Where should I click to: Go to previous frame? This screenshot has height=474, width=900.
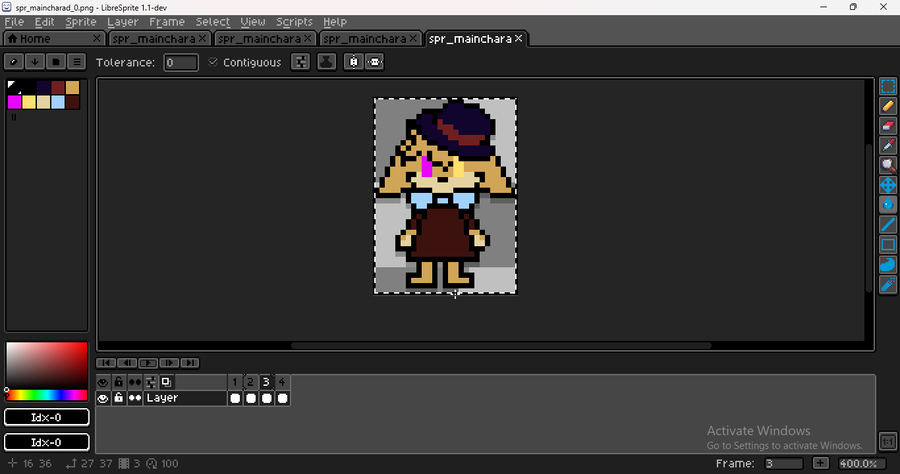pyautogui.click(x=127, y=363)
